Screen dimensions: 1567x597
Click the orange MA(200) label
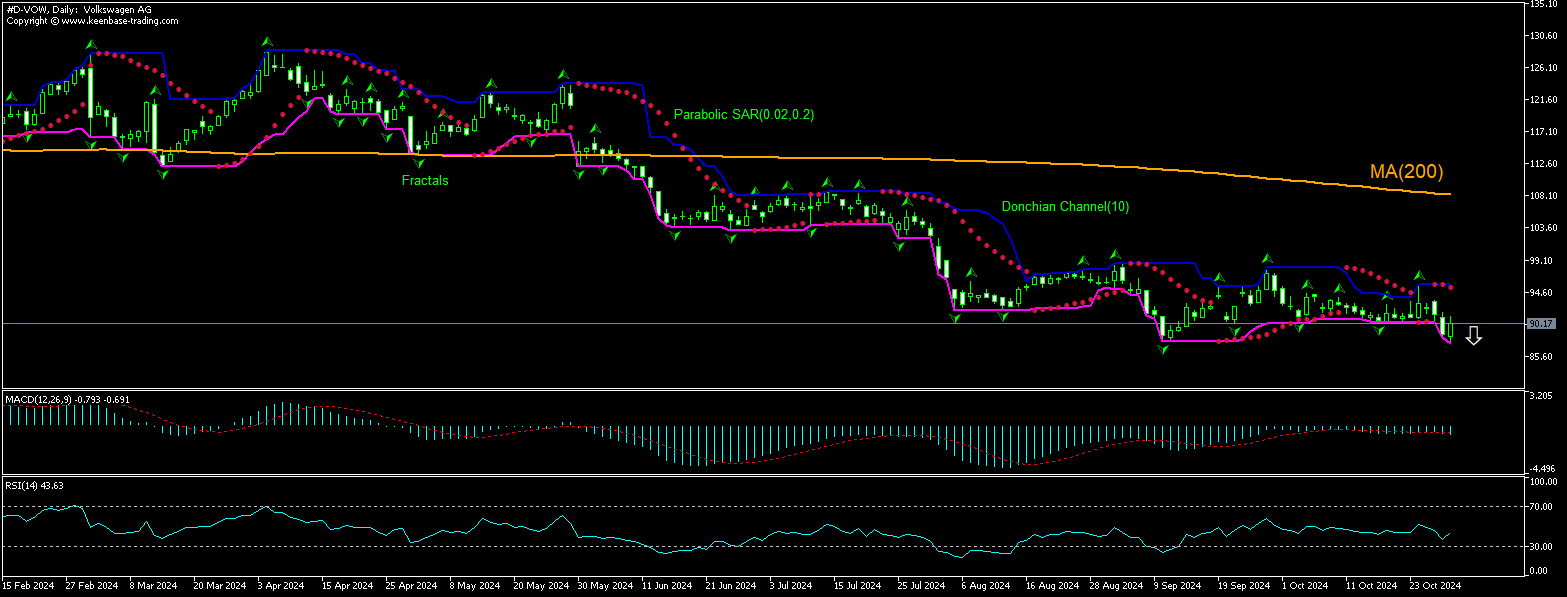tap(1406, 172)
